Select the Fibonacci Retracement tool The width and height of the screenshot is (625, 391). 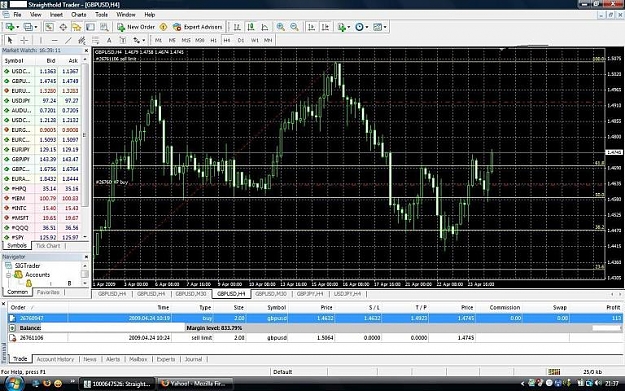tap(95, 40)
